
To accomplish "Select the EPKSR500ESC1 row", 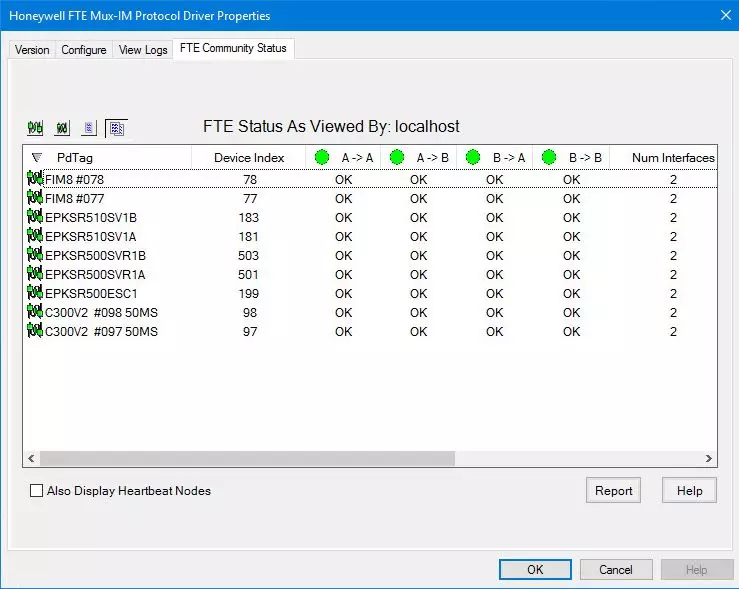I will [x=371, y=293].
